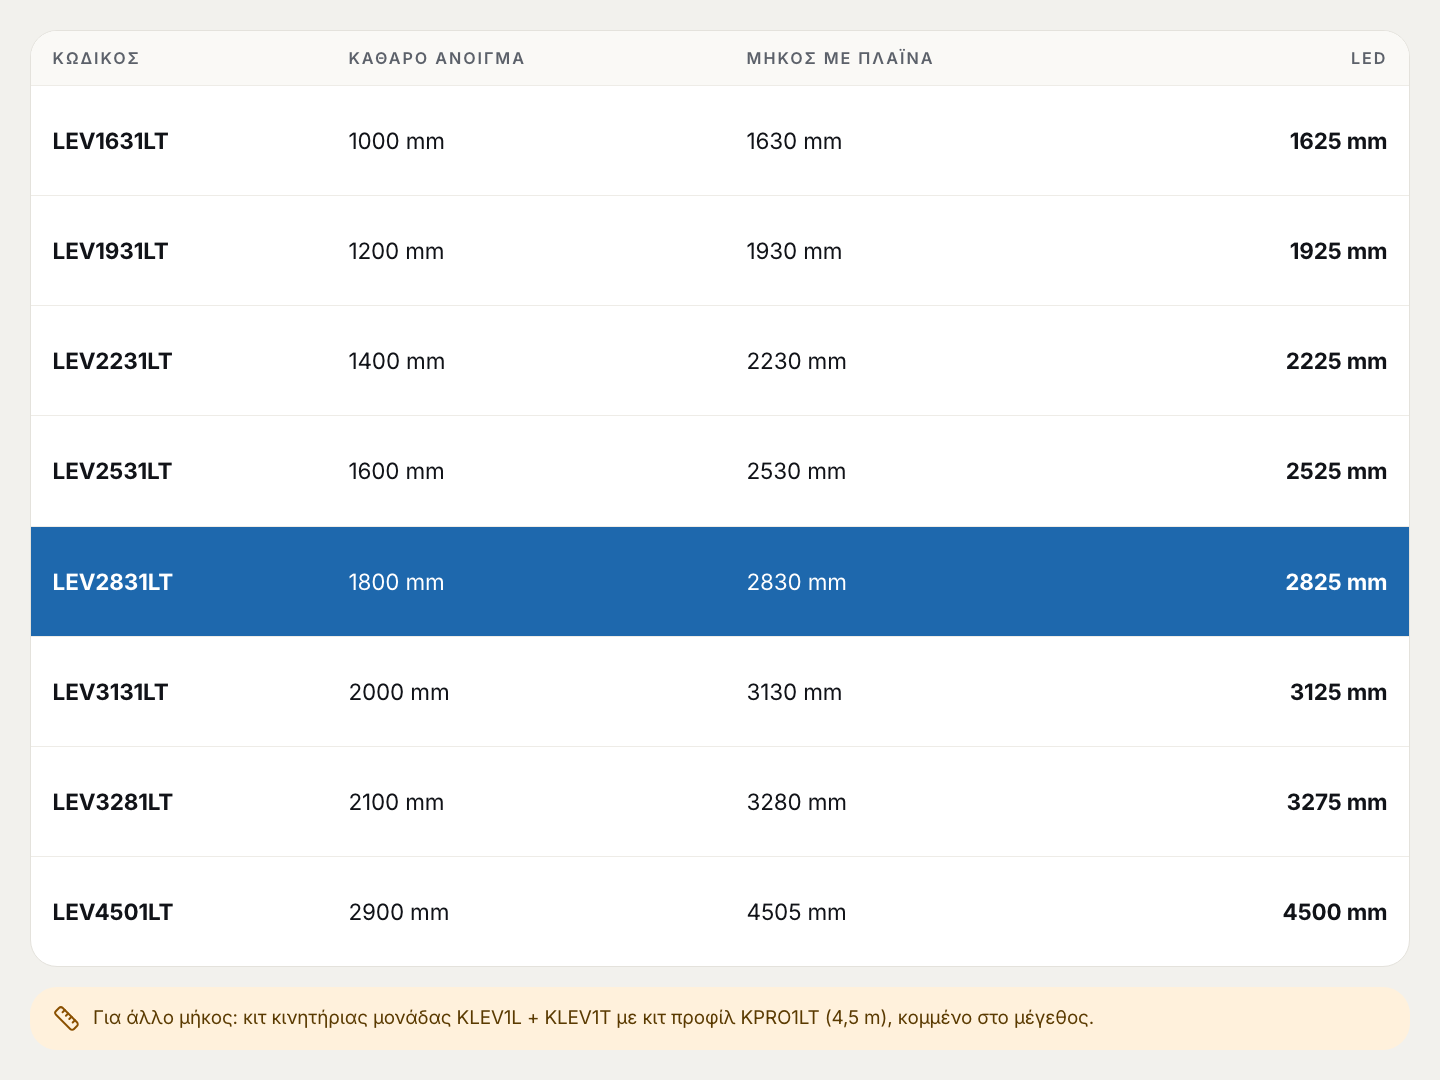The image size is (1440, 1080).
Task: Click the ΚΑΘΑΡΟ ΑΝΟΙΓΜΑ column header
Action: [x=436, y=58]
